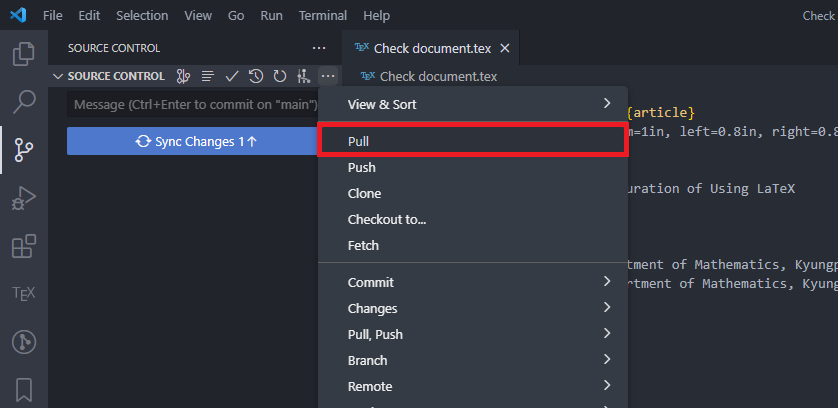The image size is (838, 408).
Task: Open the File menu
Action: [x=52, y=16]
